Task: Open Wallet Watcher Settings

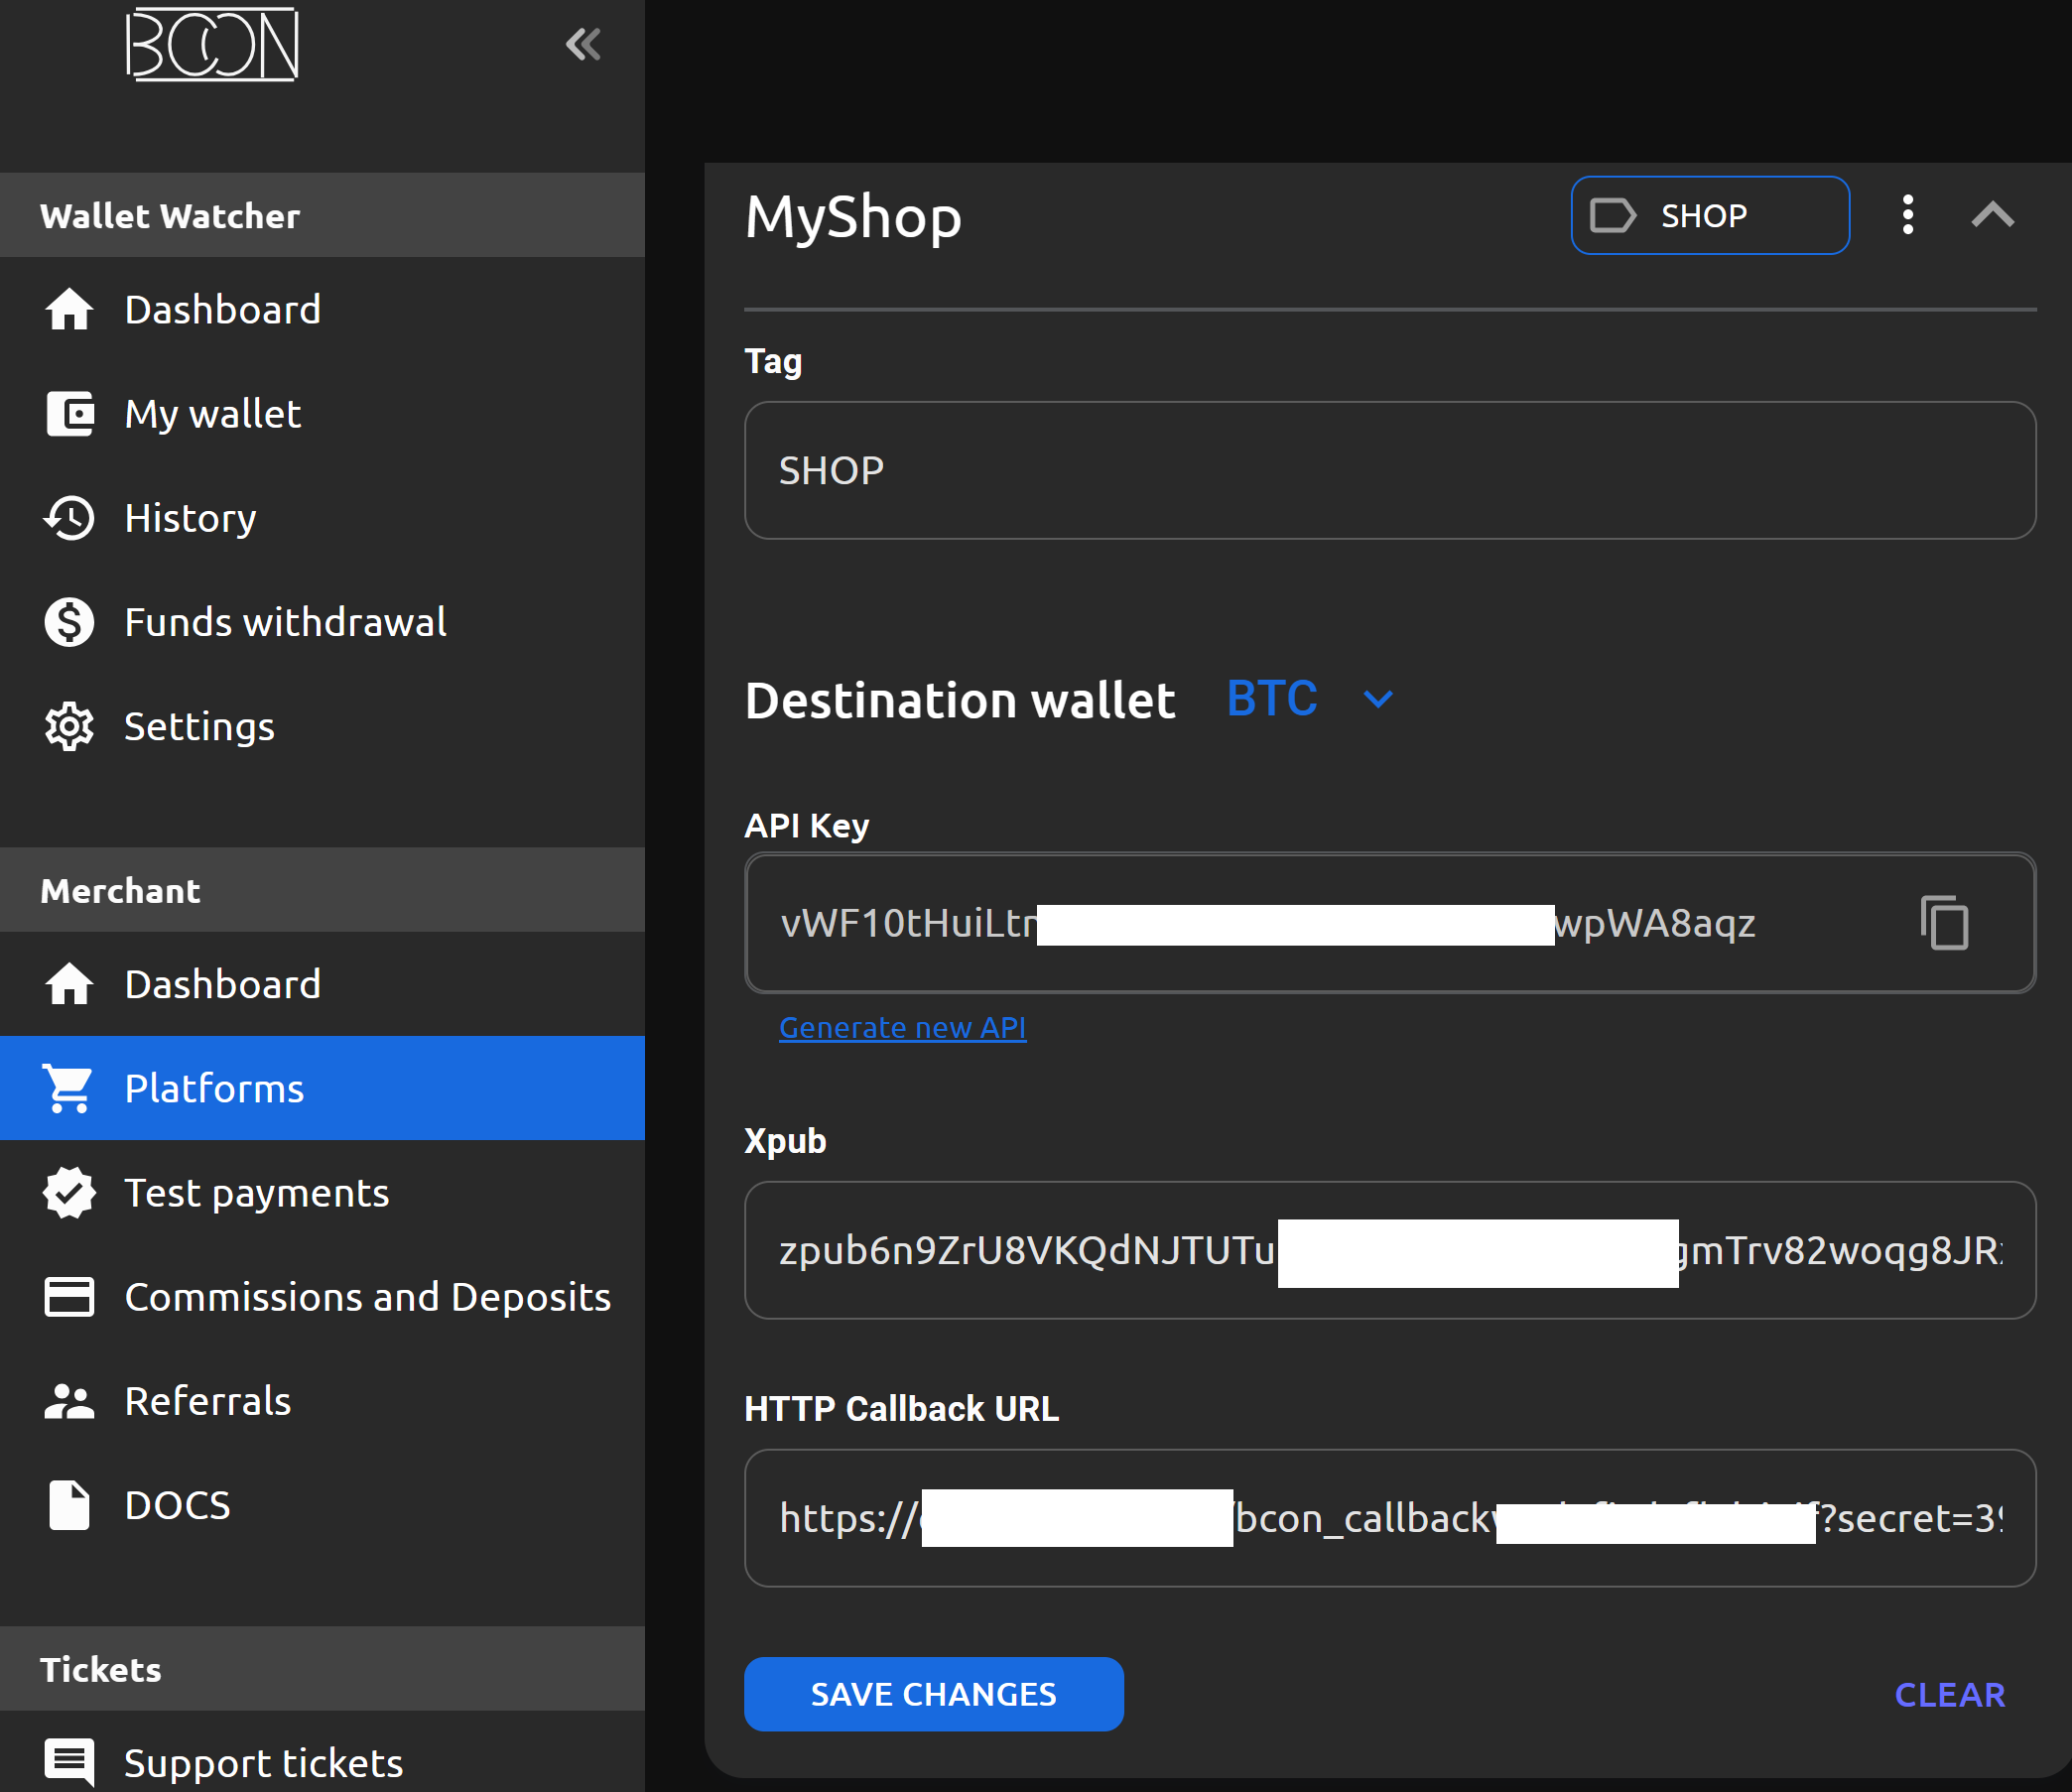Action: tap(198, 726)
